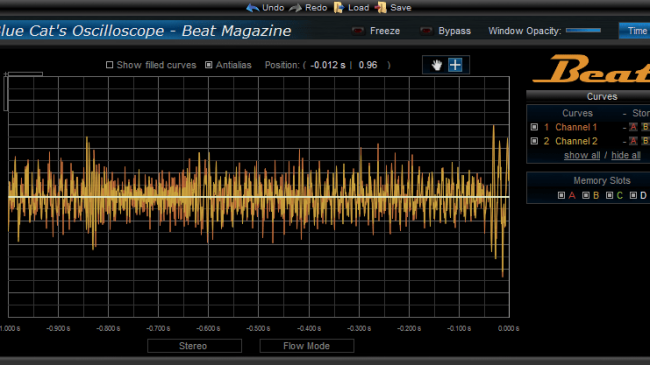Store Channel 1 into slot A
Screen dimensions: 650x365
click(x=633, y=127)
